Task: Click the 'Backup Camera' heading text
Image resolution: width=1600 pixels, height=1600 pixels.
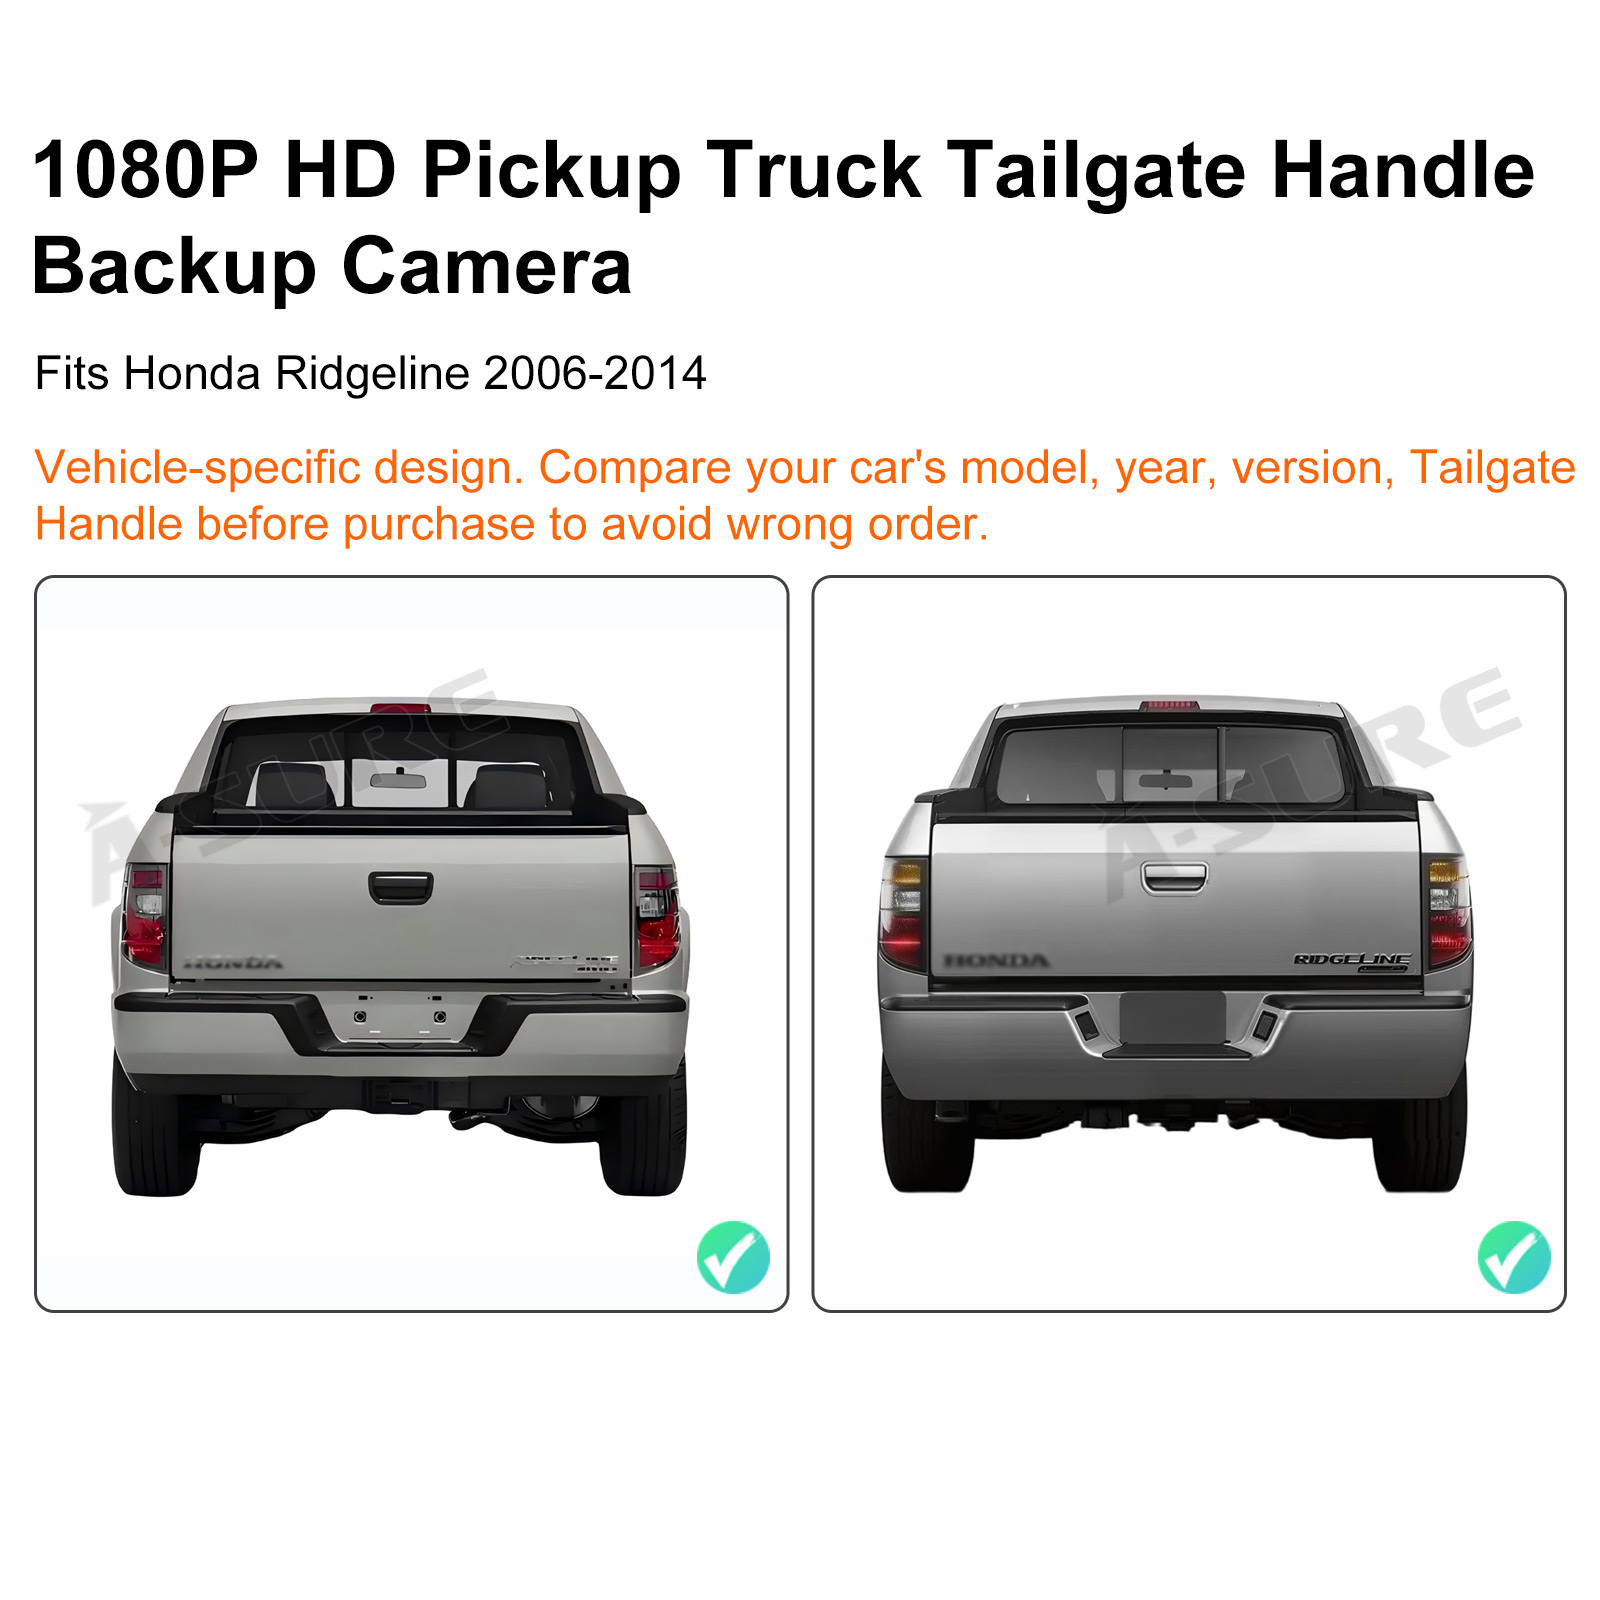Action: (x=332, y=267)
